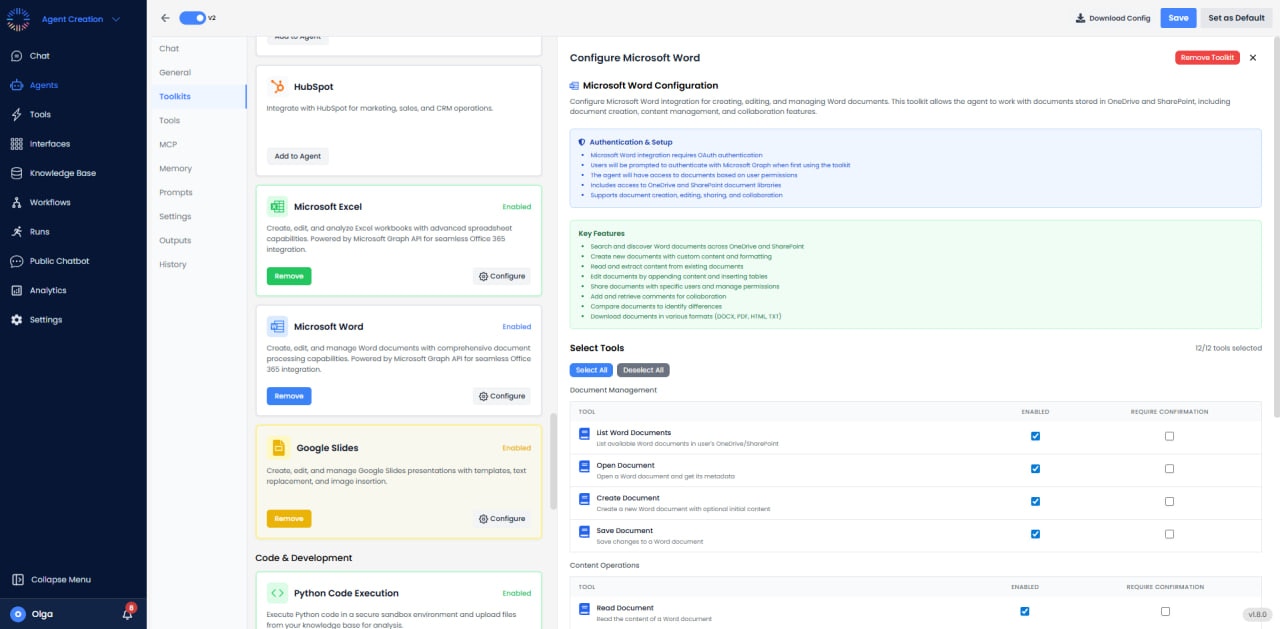Uncheck Enabled for List Word Documents
The image size is (1280, 629).
coord(1035,436)
